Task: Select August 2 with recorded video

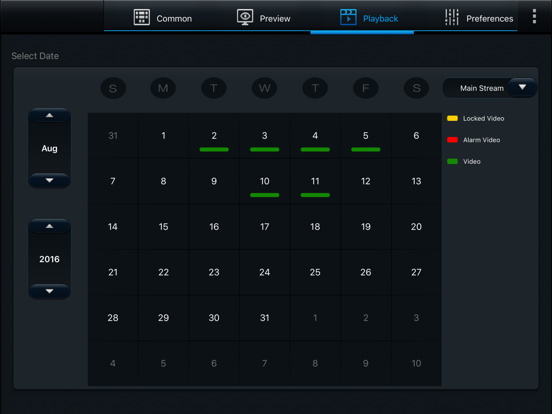Action: (214, 136)
